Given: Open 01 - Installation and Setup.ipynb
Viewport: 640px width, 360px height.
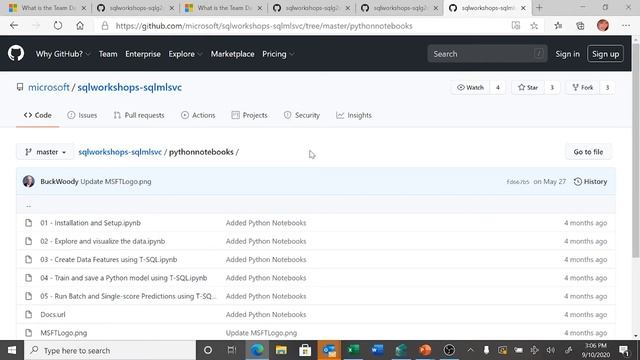Looking at the screenshot, I should click(90, 223).
